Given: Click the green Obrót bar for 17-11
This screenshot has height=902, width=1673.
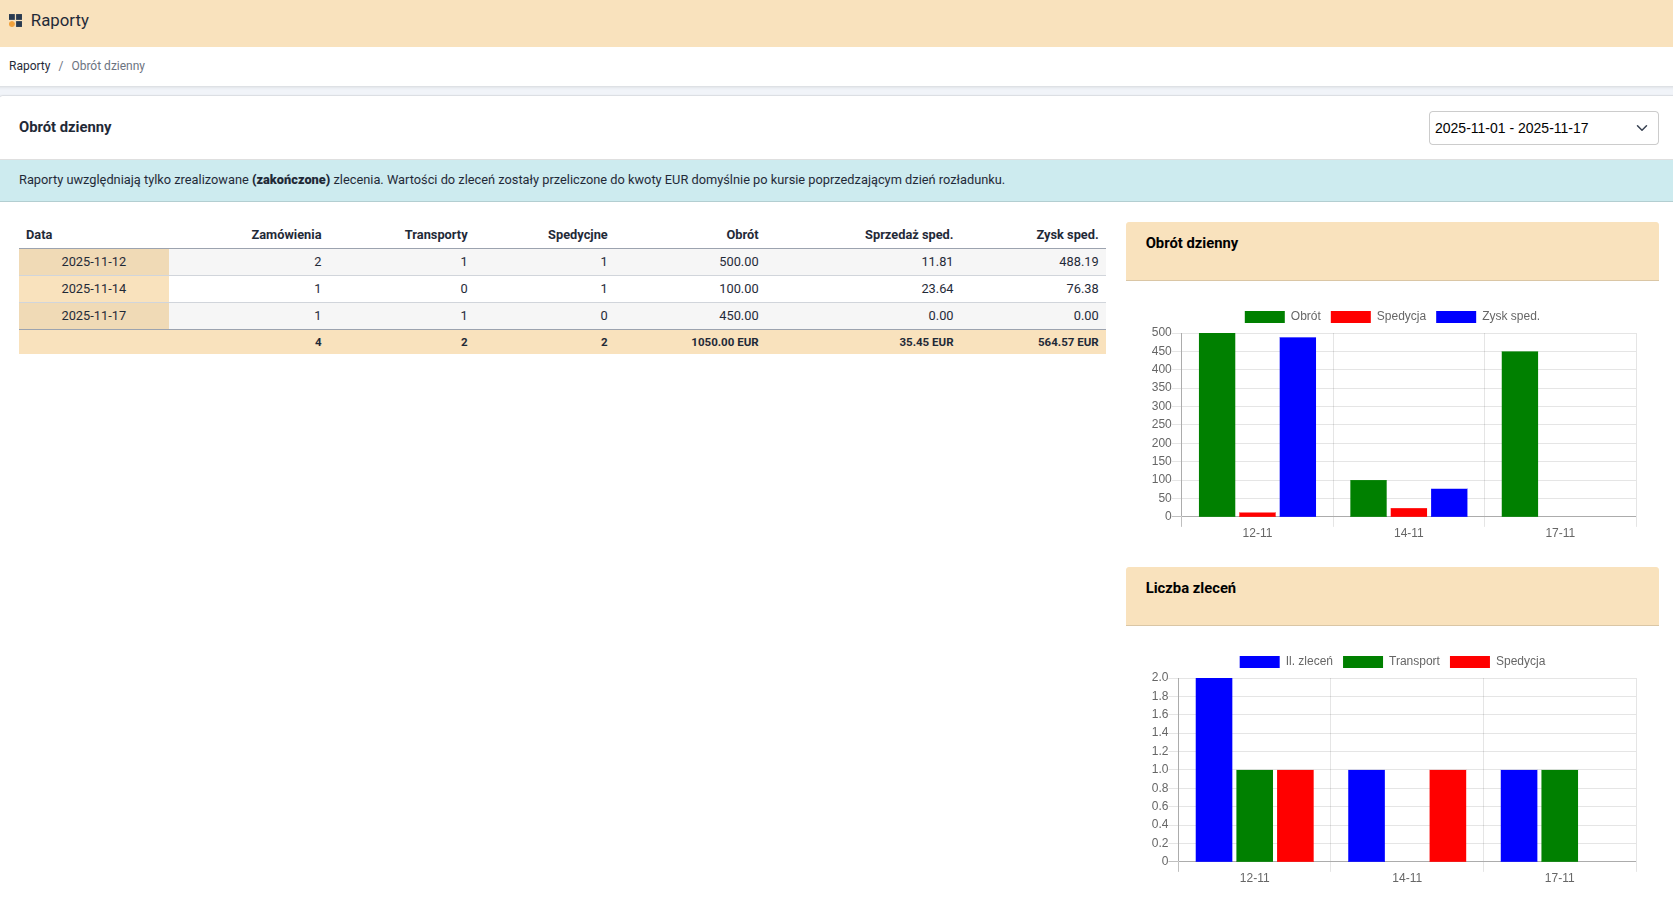Looking at the screenshot, I should pos(1519,434).
